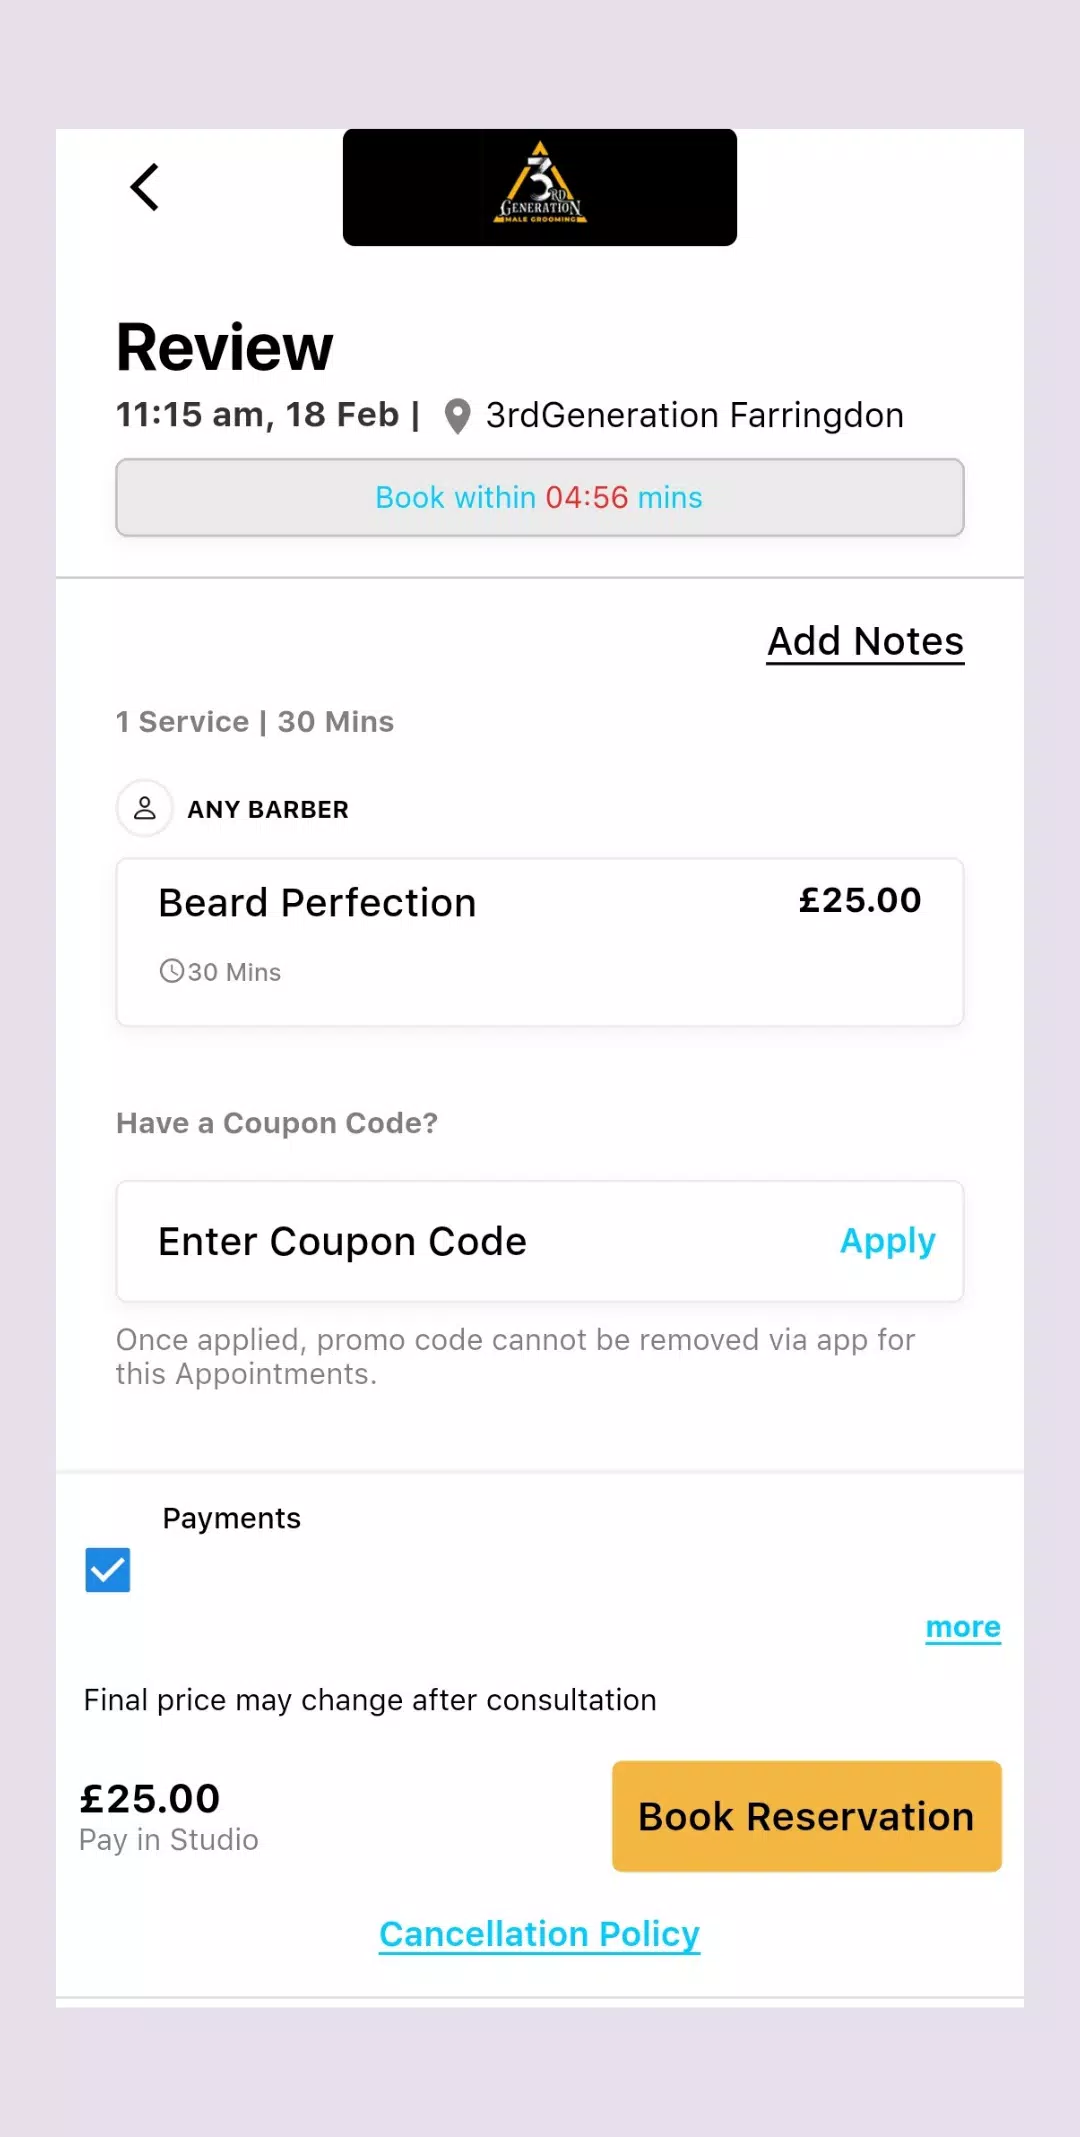The height and width of the screenshot is (2137, 1080).
Task: Tap the 11:15 am, 18 Feb appointment time
Action: pyautogui.click(x=258, y=414)
